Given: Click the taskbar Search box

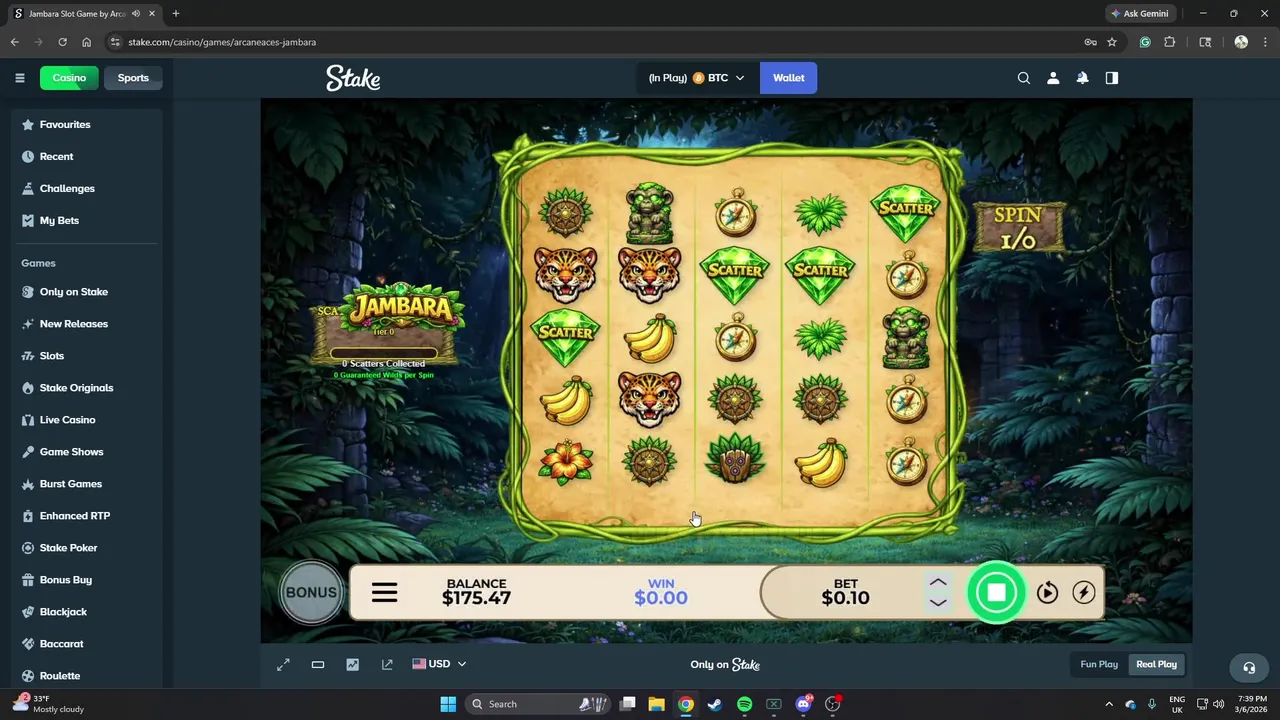Looking at the screenshot, I should click(536, 704).
